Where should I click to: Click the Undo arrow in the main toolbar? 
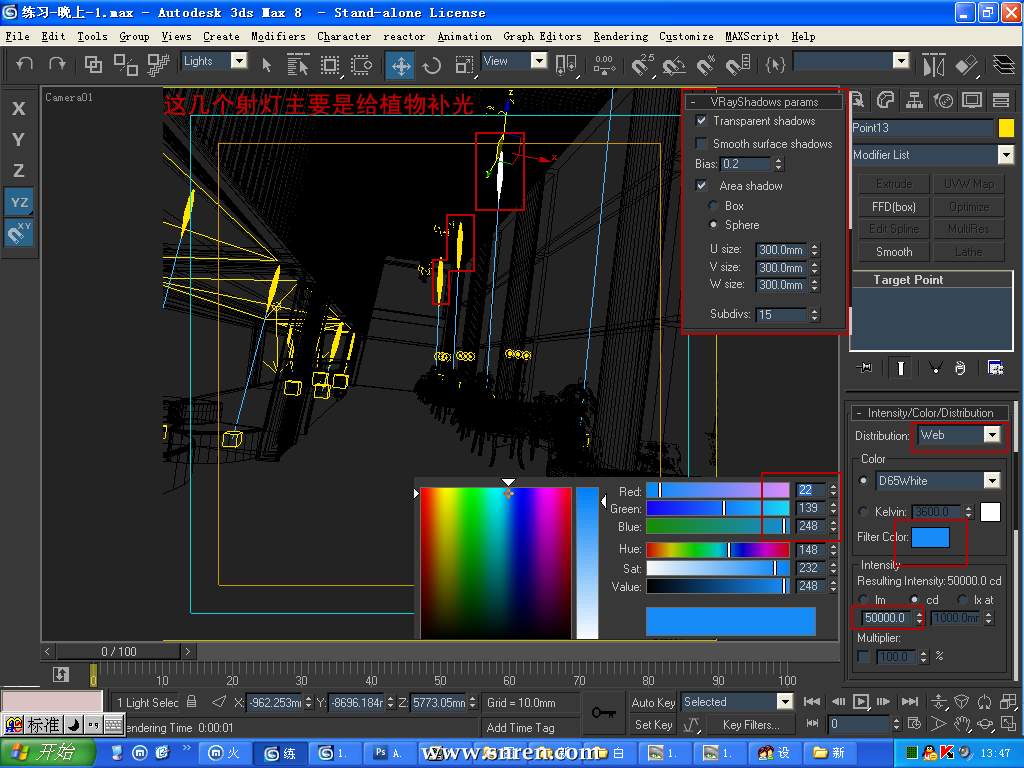coord(25,64)
